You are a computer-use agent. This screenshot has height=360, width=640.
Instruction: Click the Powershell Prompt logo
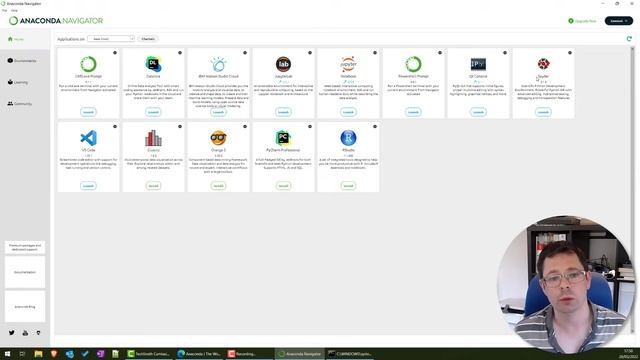point(413,64)
